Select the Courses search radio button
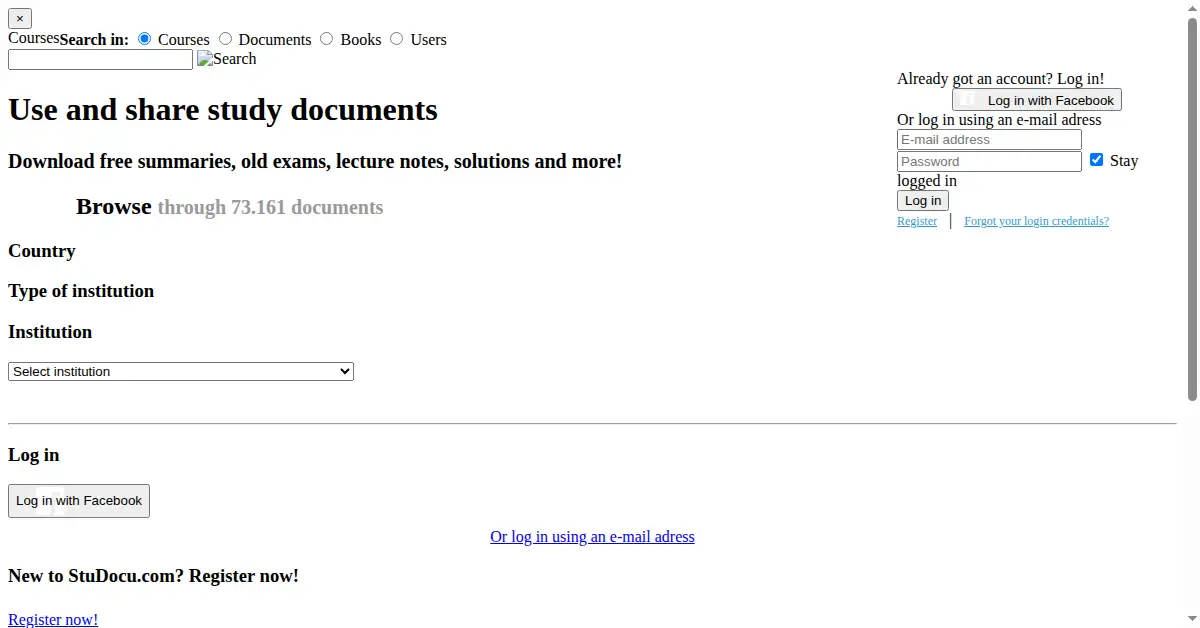1200x628 pixels. (x=145, y=39)
